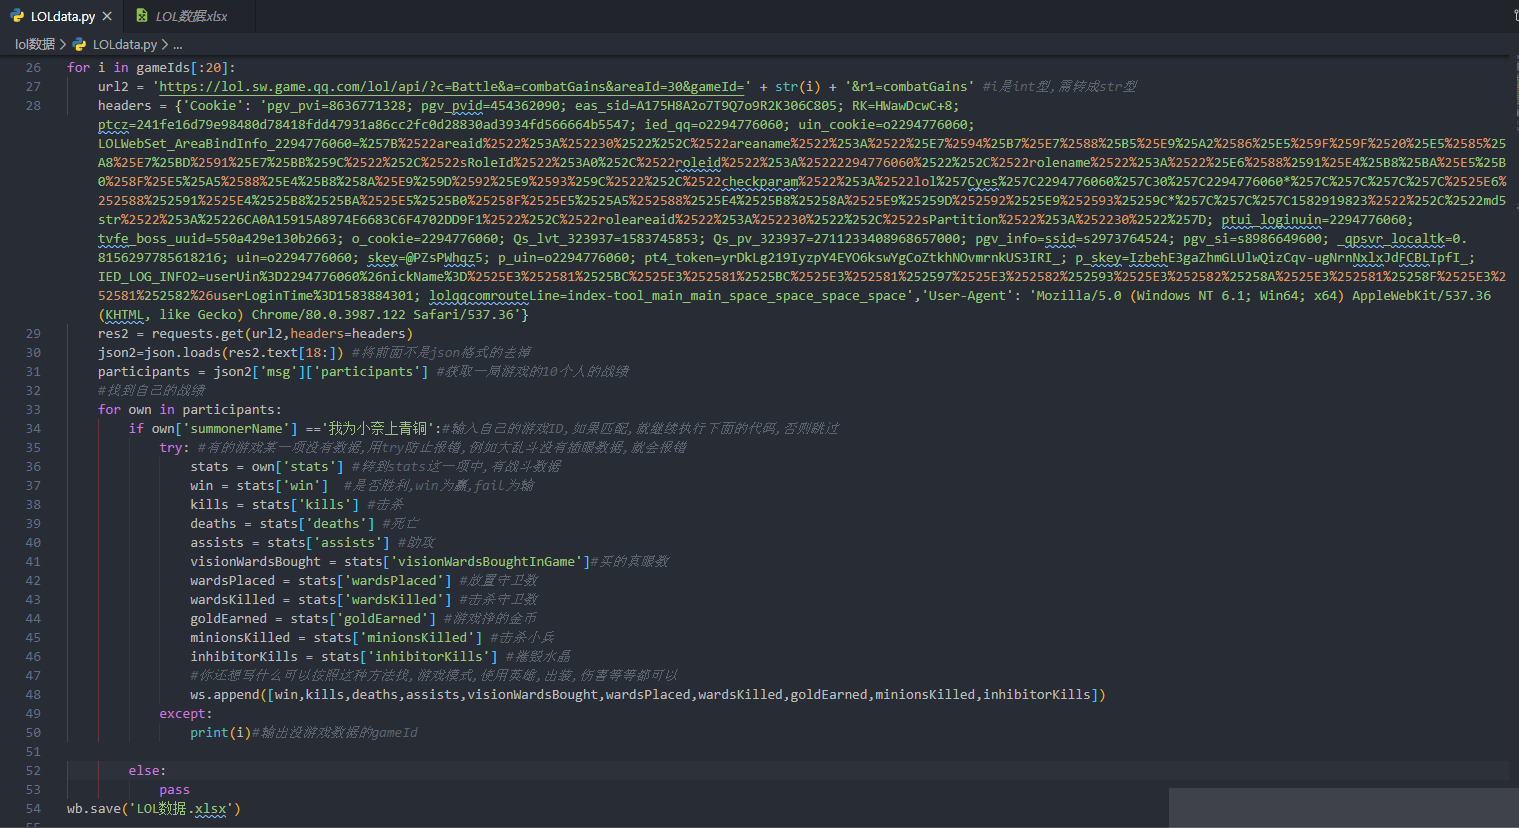Select the 'lol数据' folder breadcrumb
This screenshot has height=828, width=1519.
pyautogui.click(x=35, y=44)
